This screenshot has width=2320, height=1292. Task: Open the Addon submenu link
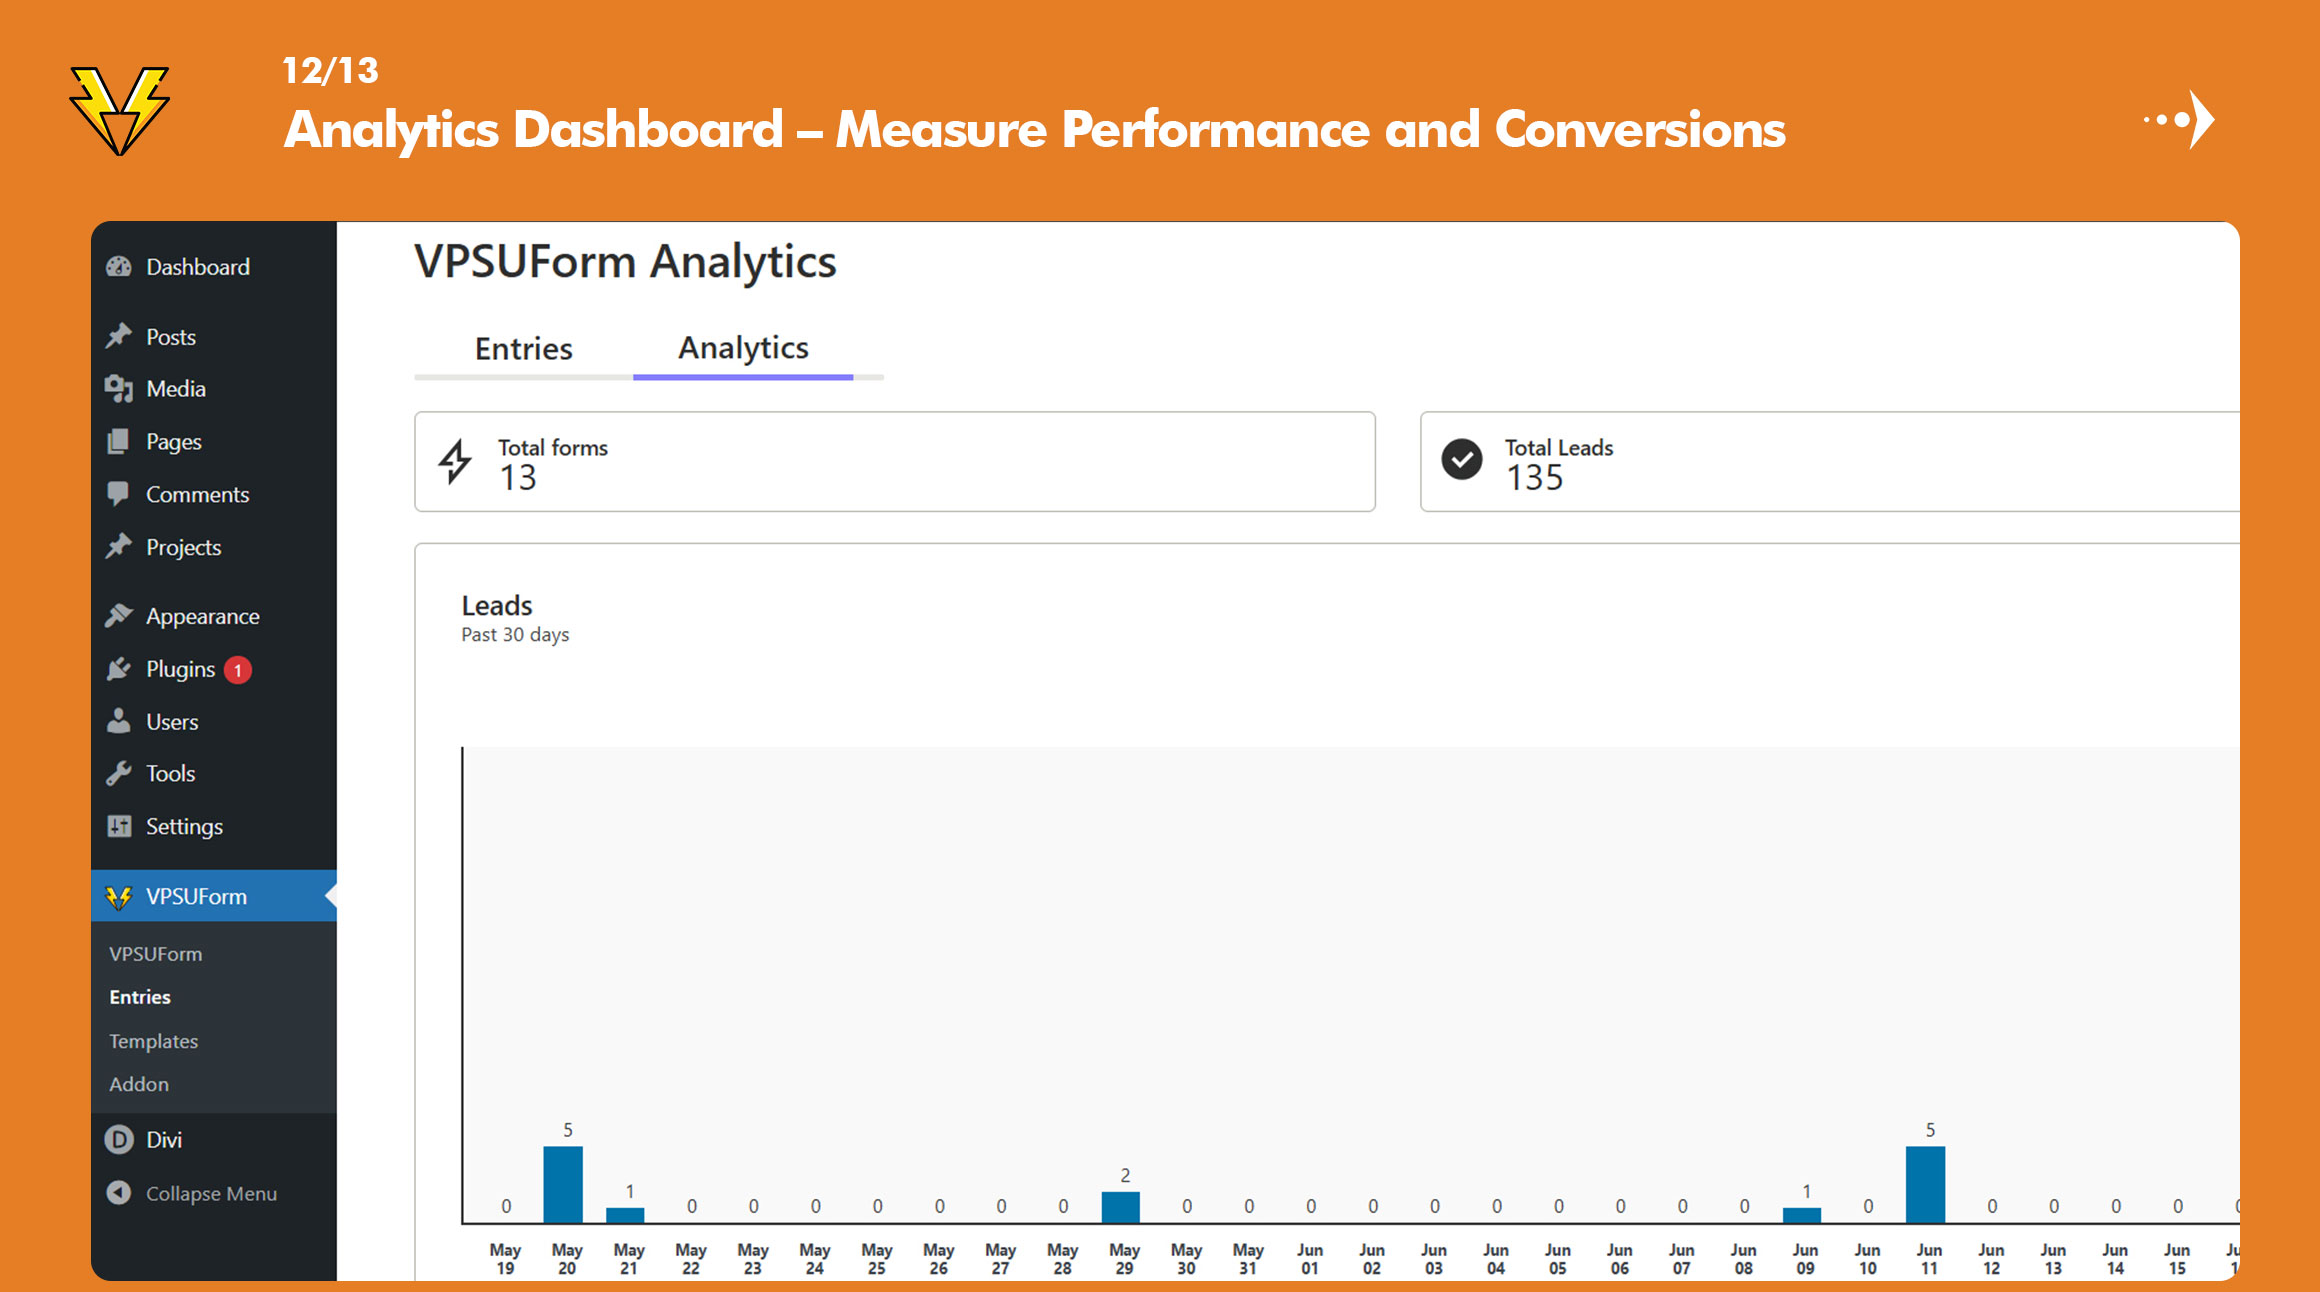tap(139, 1084)
